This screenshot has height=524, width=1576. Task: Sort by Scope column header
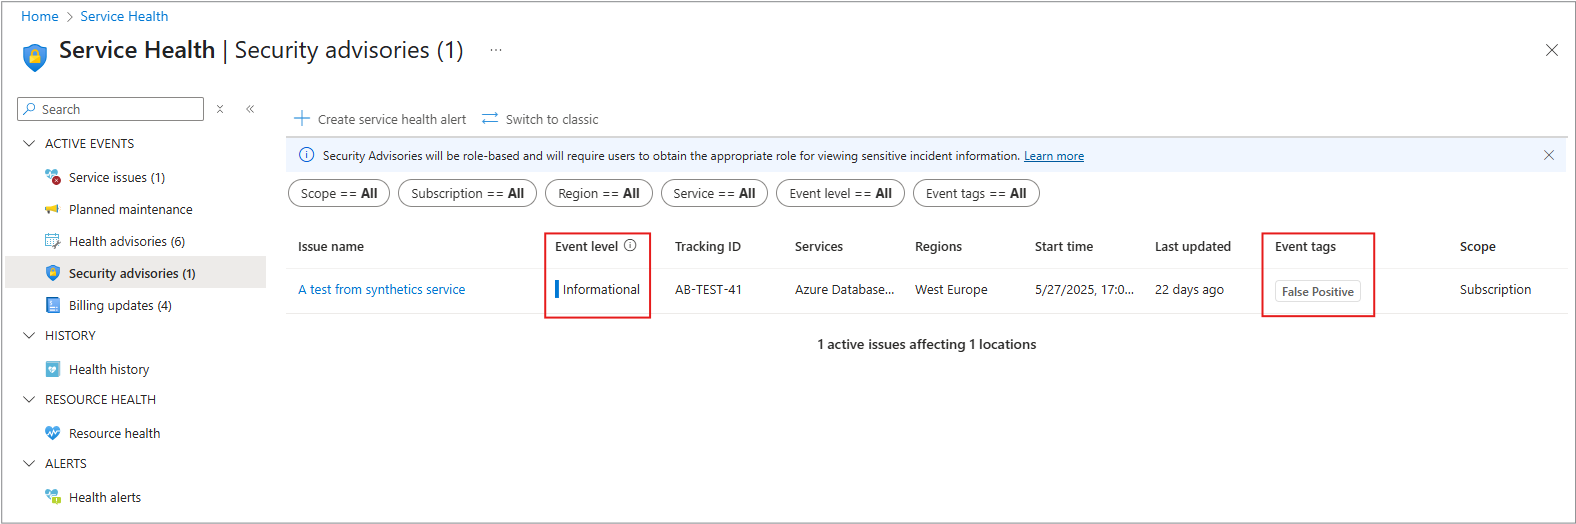pyautogui.click(x=1478, y=246)
